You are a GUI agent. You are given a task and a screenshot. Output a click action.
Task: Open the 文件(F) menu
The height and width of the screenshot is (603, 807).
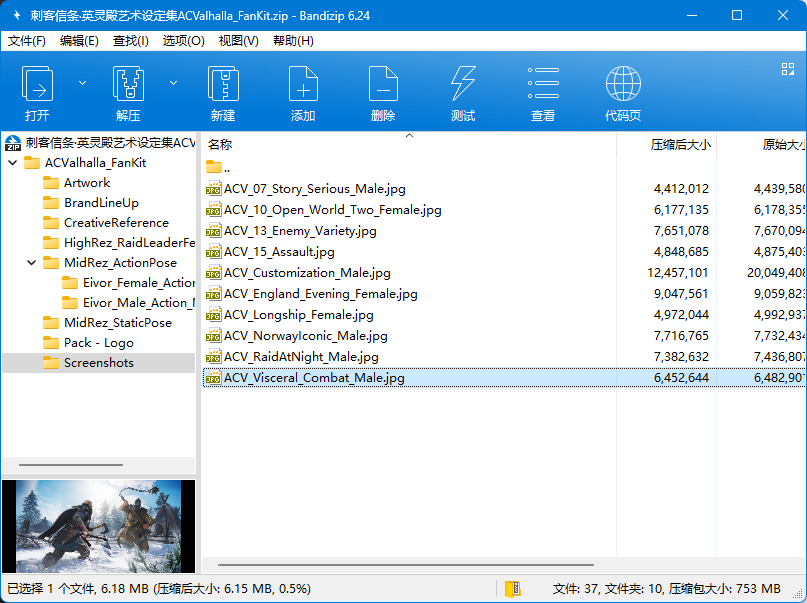(27, 41)
